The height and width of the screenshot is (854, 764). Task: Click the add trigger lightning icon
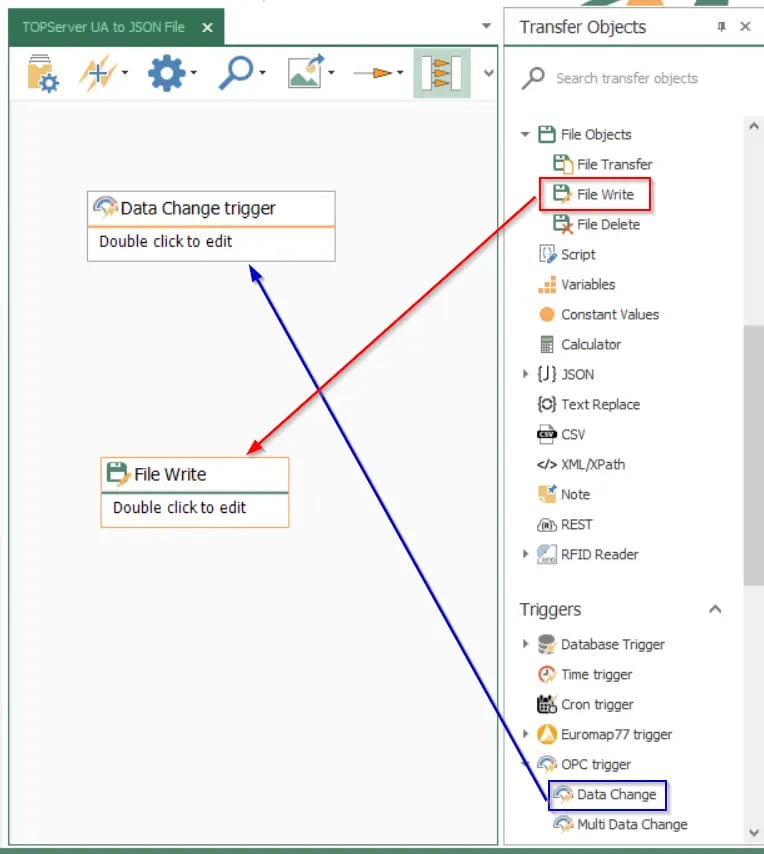(x=97, y=73)
